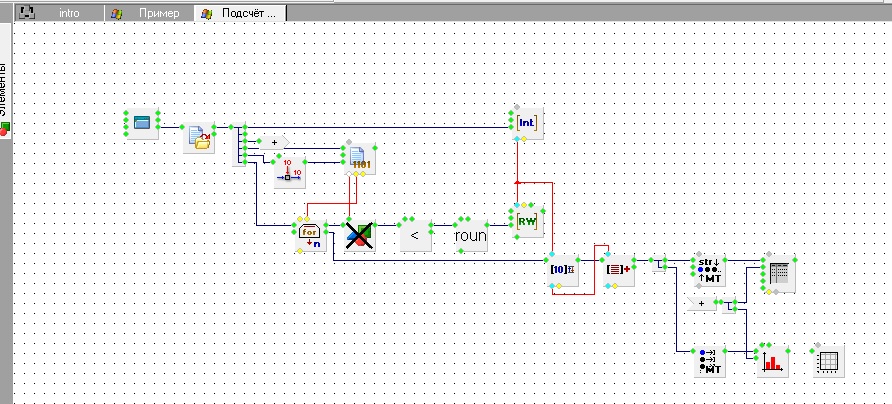Select the grid element at bottom right
The width and height of the screenshot is (892, 404).
[830, 361]
